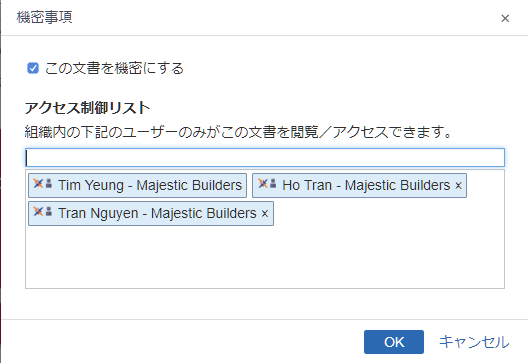Screen dimensions: 528x363
Task: Click the Aconex logo icon beside Tran Nguyen
Action: click(38, 211)
